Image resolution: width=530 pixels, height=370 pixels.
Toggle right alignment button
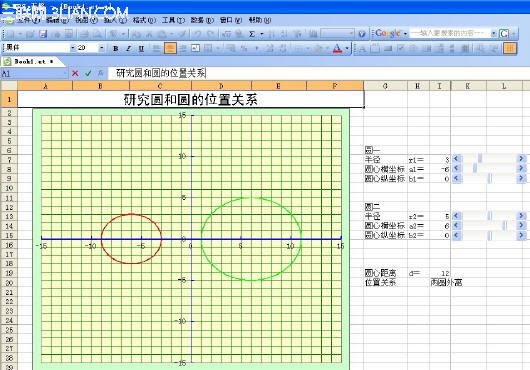tap(183, 48)
